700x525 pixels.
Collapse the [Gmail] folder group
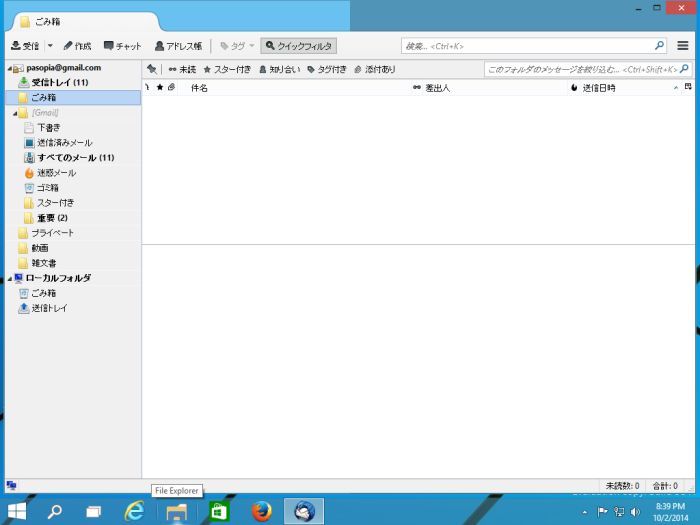[x=15, y=113]
